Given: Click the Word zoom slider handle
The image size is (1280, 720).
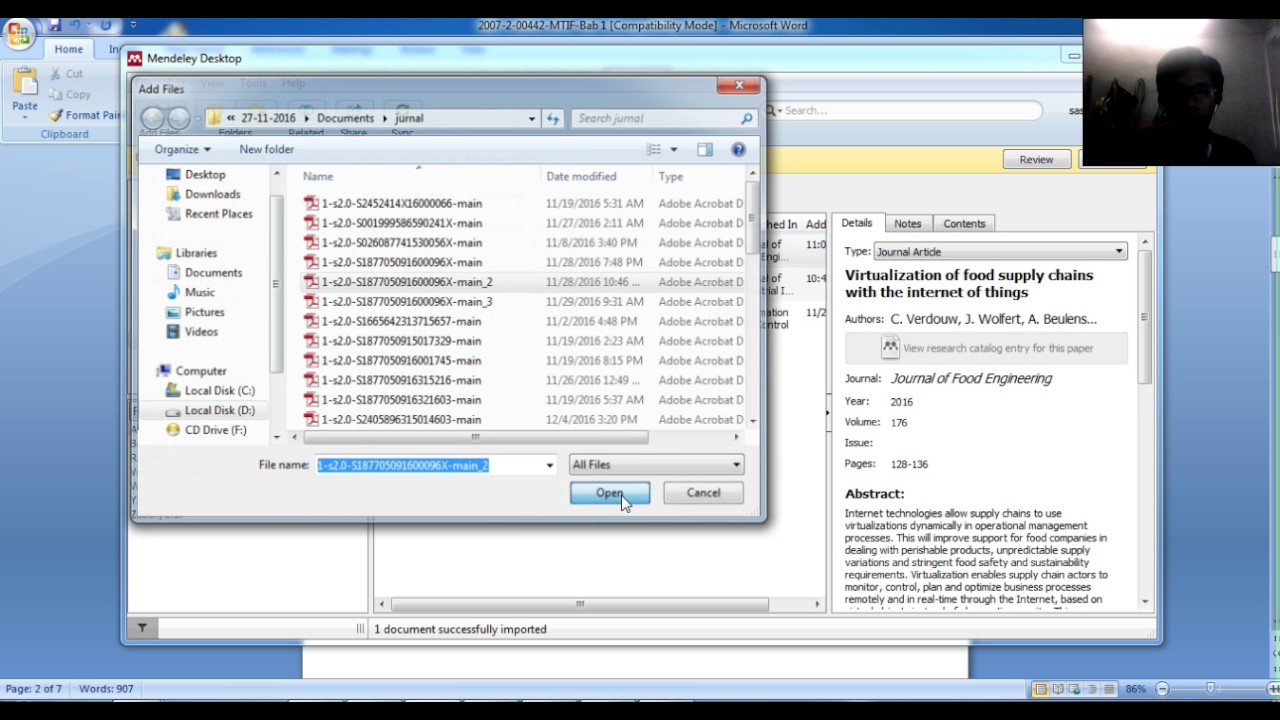Looking at the screenshot, I should pyautogui.click(x=1210, y=688).
